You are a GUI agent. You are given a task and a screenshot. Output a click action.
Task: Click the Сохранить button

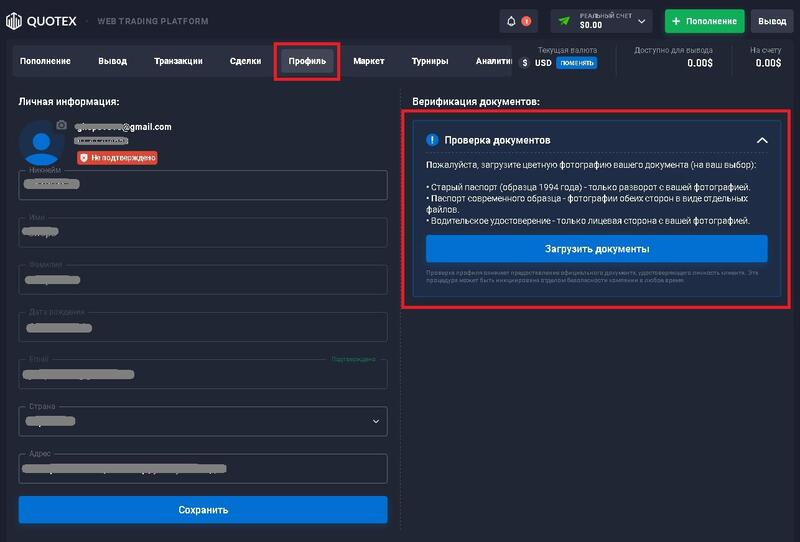pyautogui.click(x=203, y=510)
